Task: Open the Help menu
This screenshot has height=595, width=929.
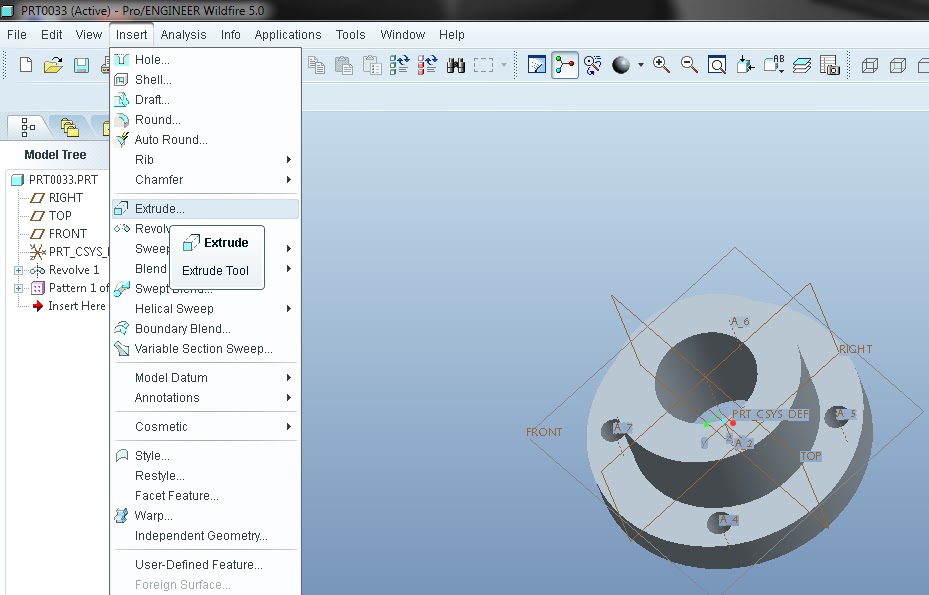Action: pos(451,34)
